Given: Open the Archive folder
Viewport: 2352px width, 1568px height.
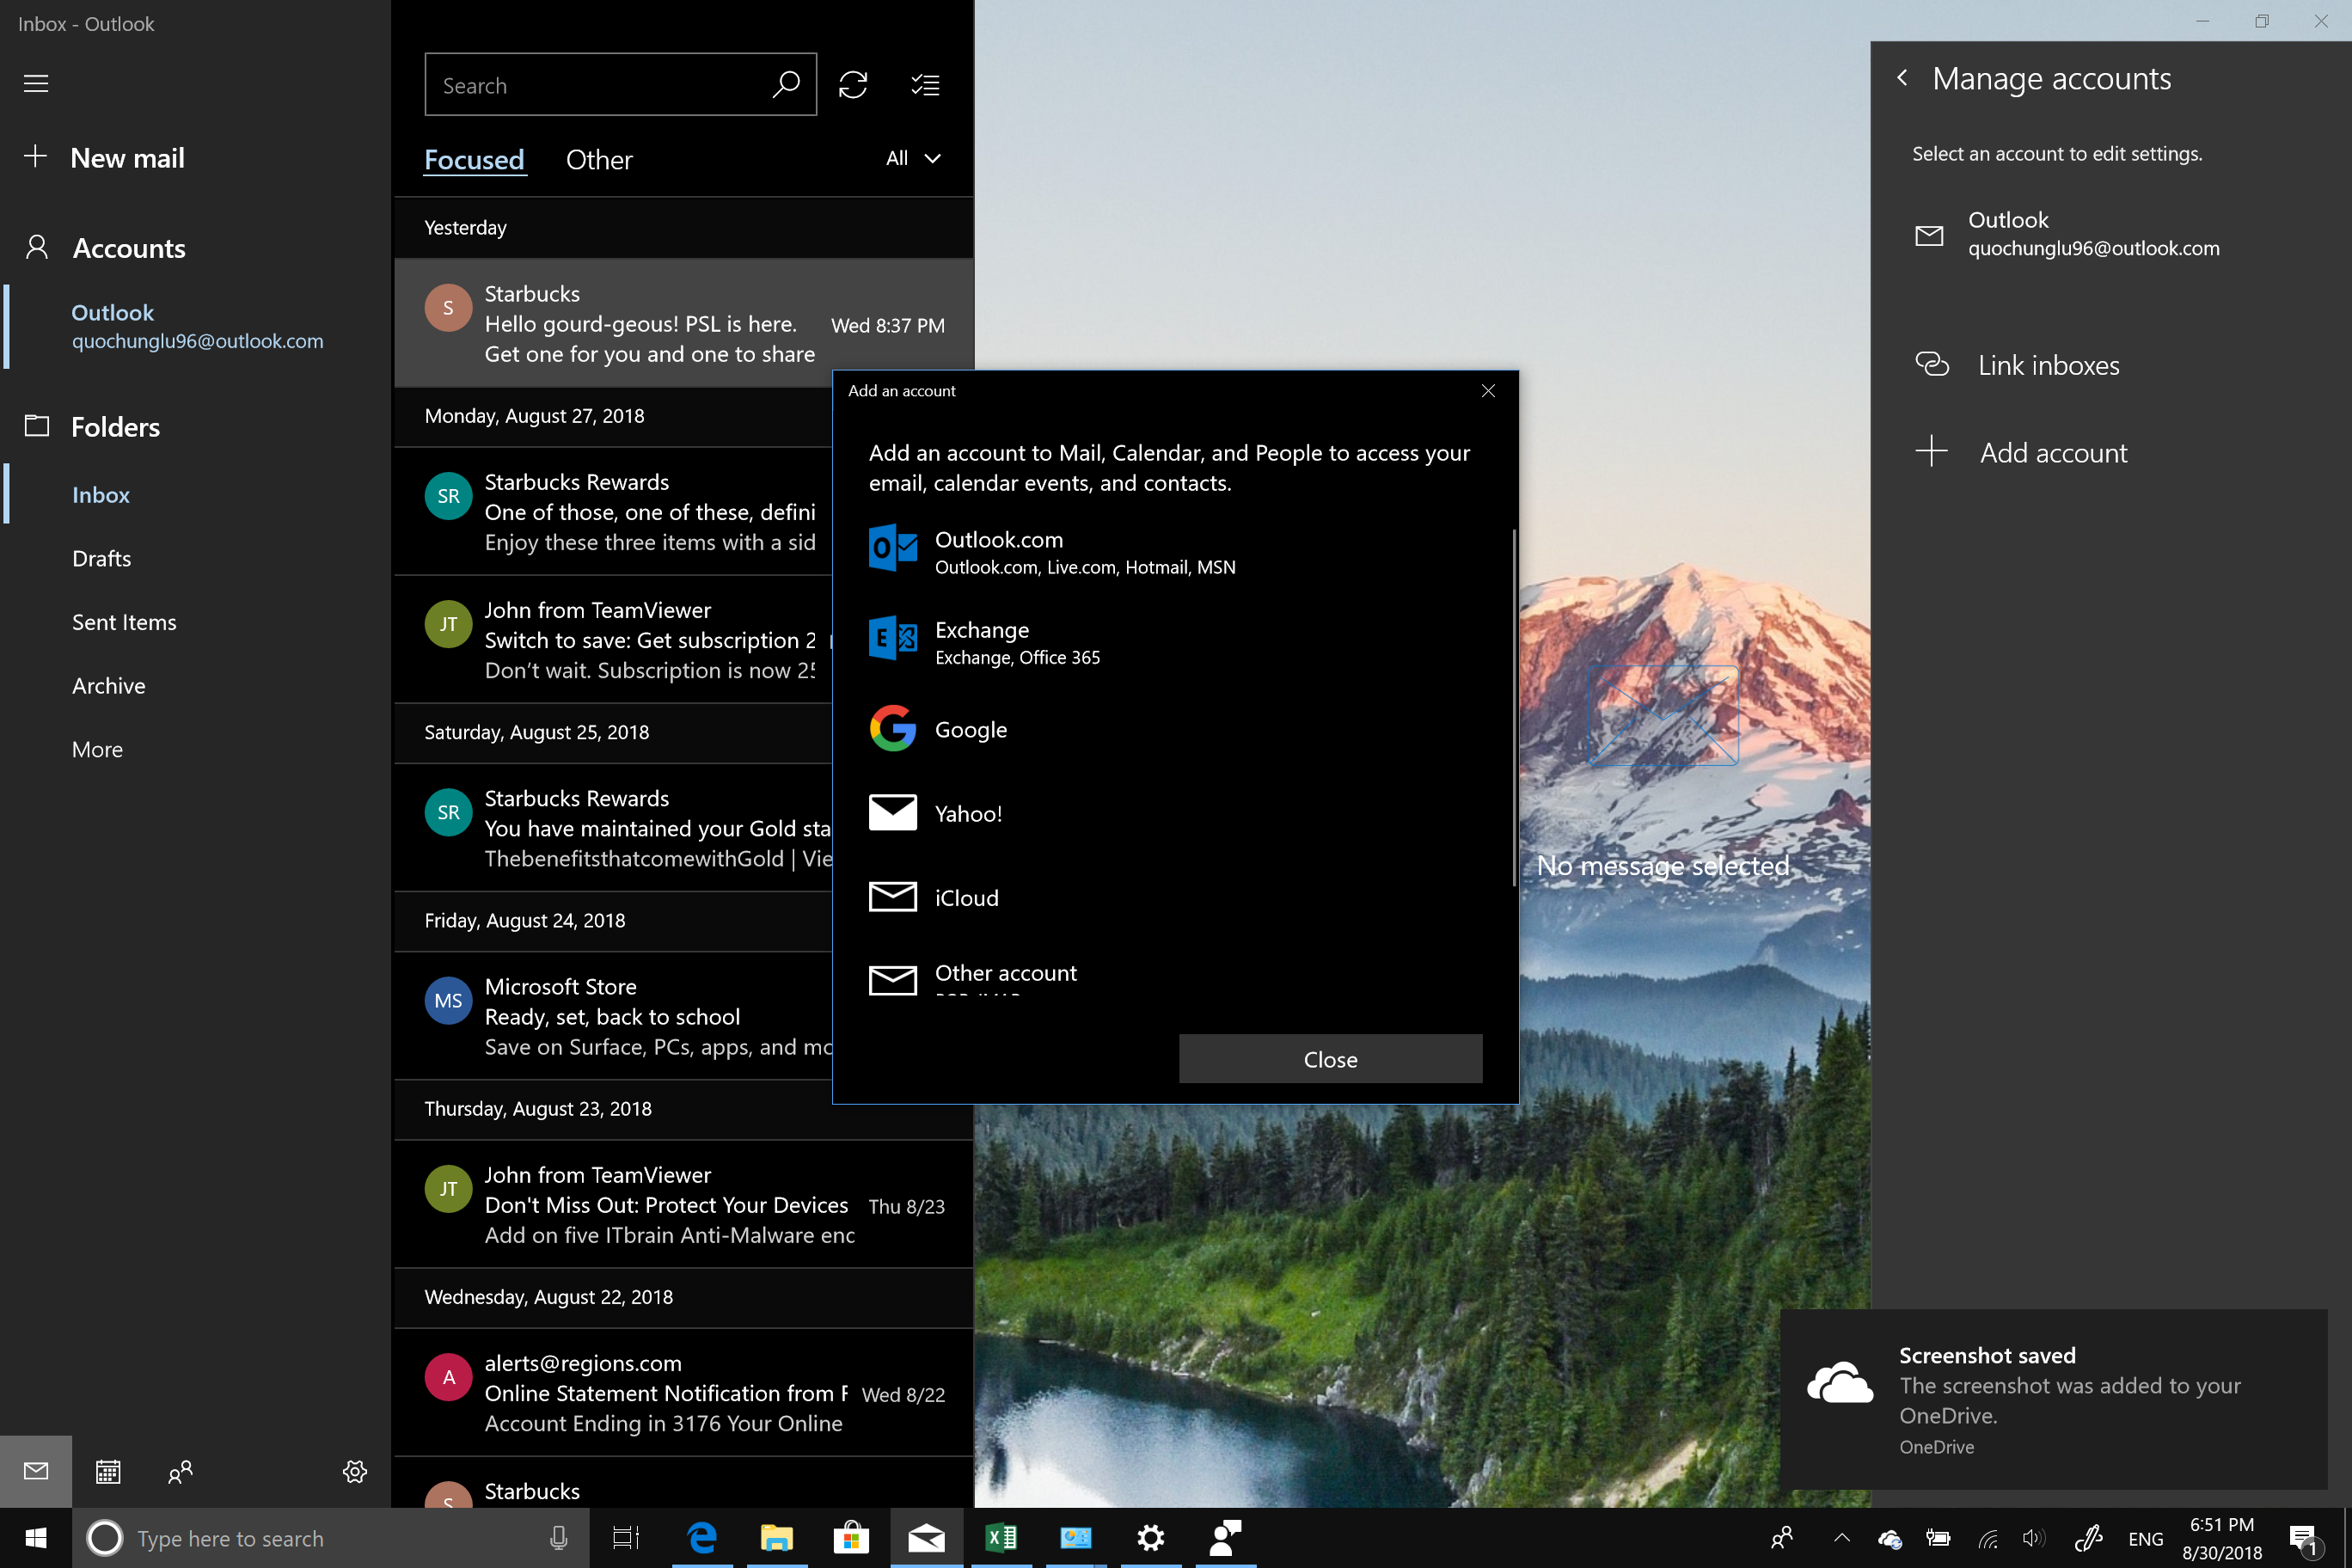Looking at the screenshot, I should (195, 686).
